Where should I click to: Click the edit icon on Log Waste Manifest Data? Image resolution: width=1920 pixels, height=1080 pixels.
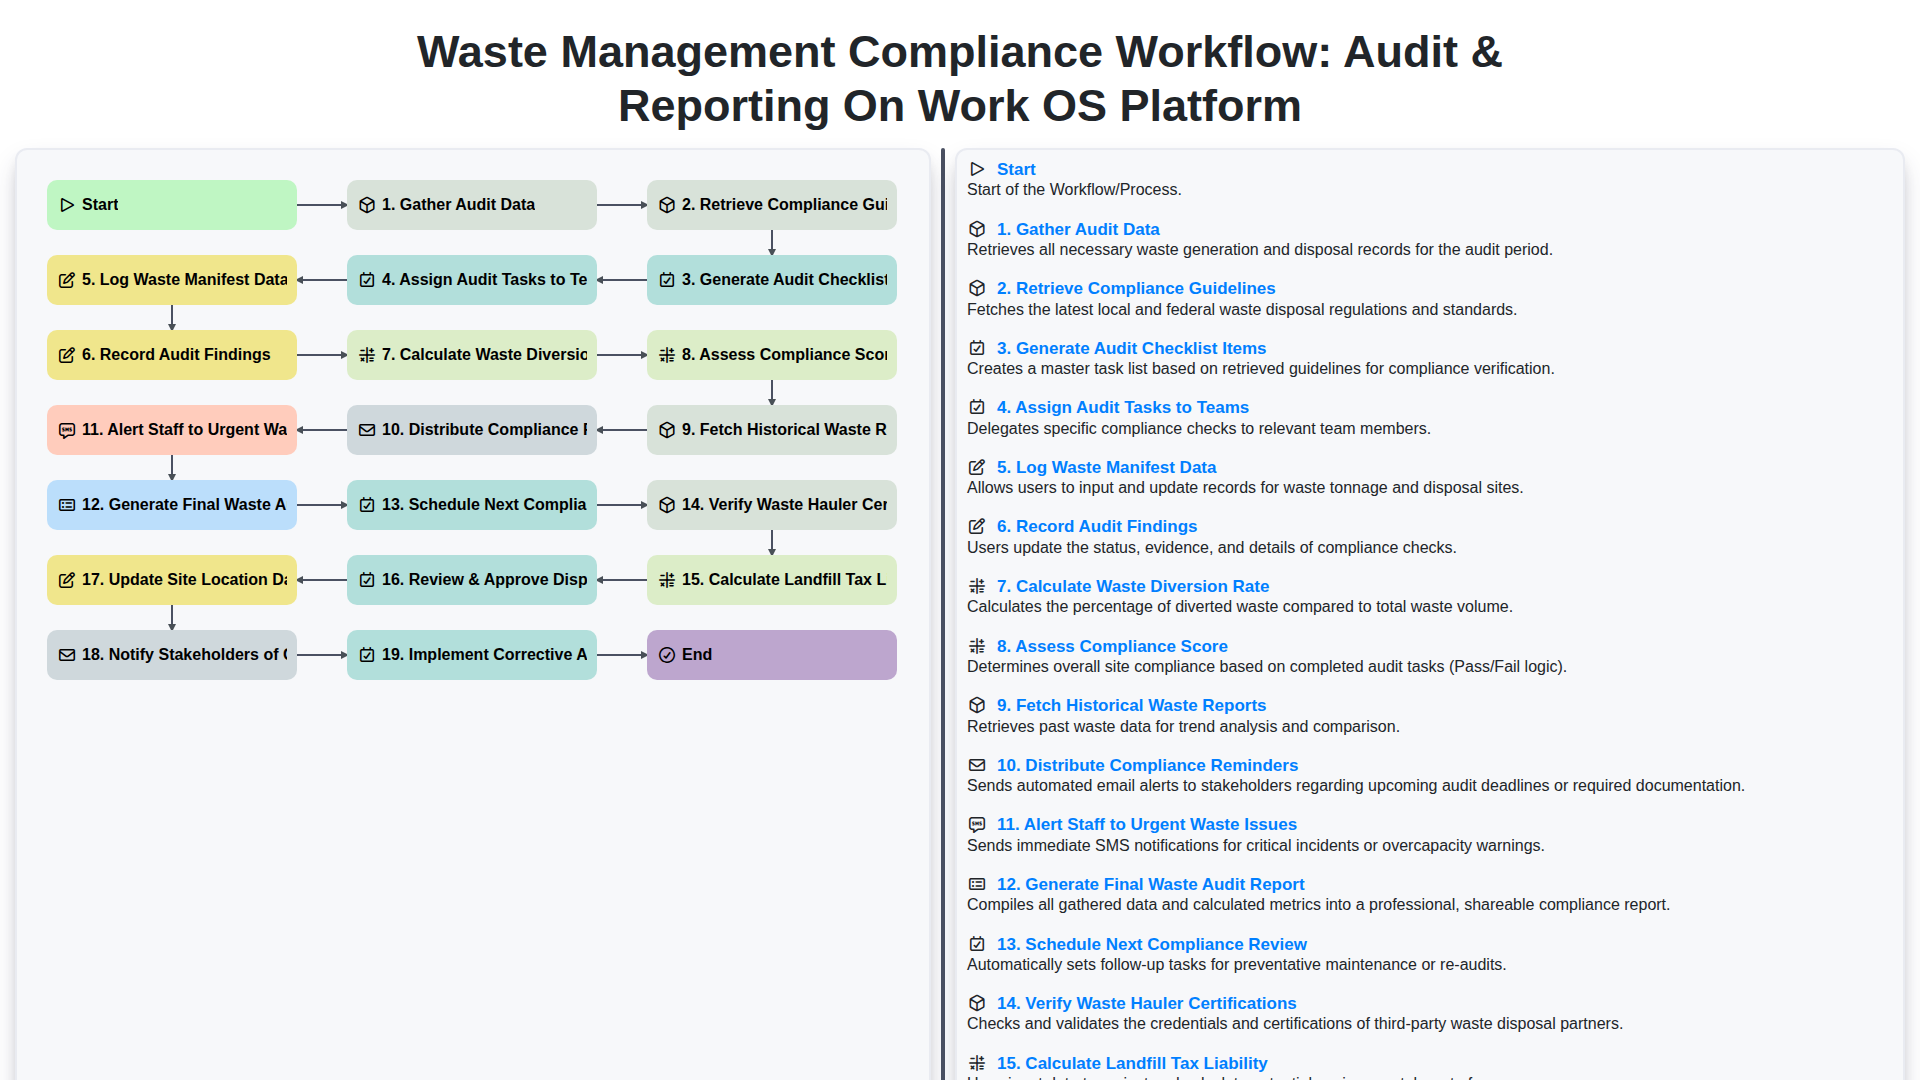click(x=67, y=280)
